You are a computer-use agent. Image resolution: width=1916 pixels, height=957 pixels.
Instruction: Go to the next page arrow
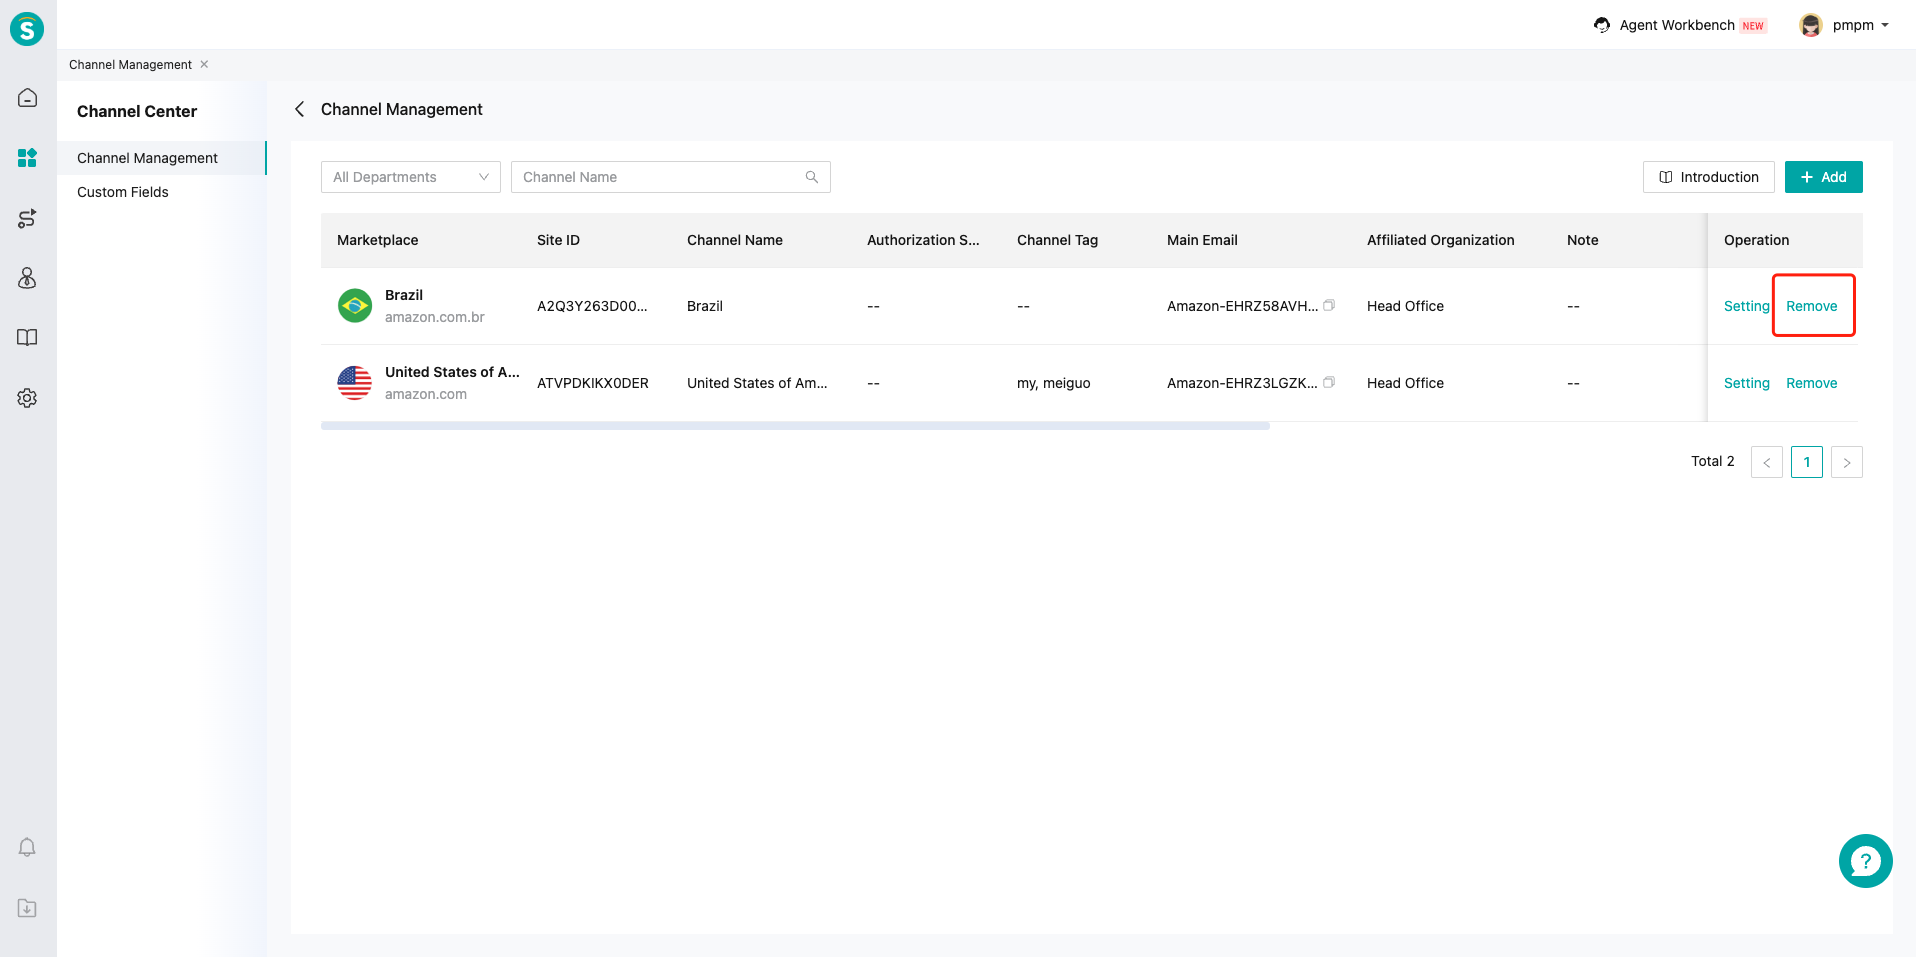click(x=1847, y=462)
